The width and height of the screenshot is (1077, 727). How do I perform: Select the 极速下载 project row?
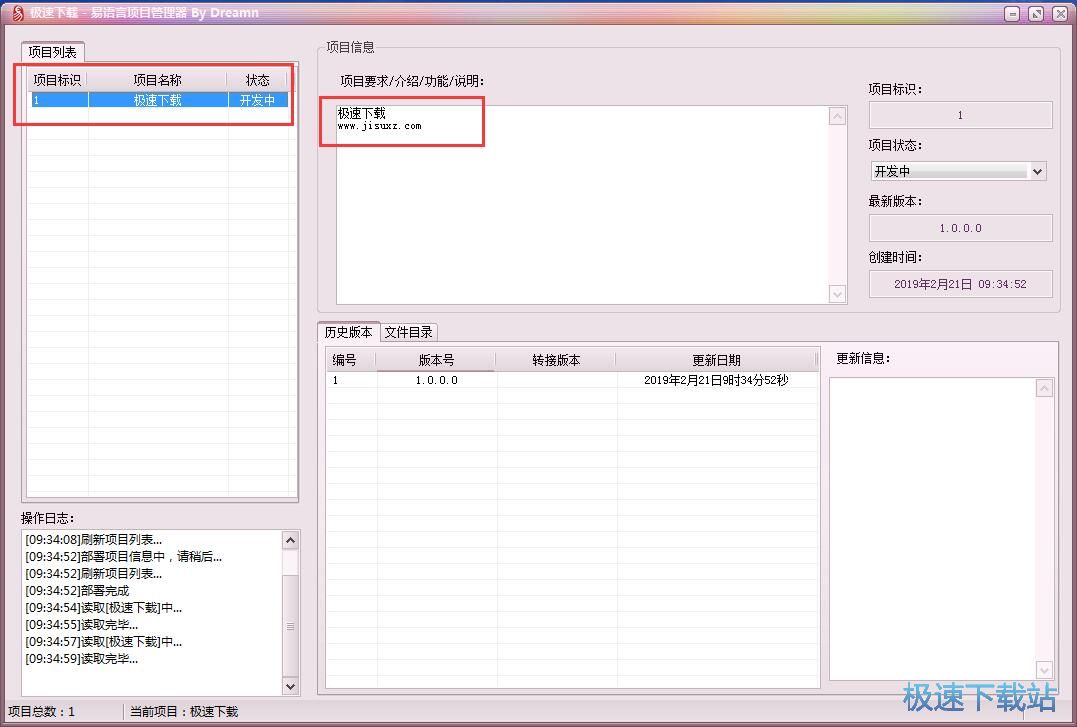pos(157,100)
